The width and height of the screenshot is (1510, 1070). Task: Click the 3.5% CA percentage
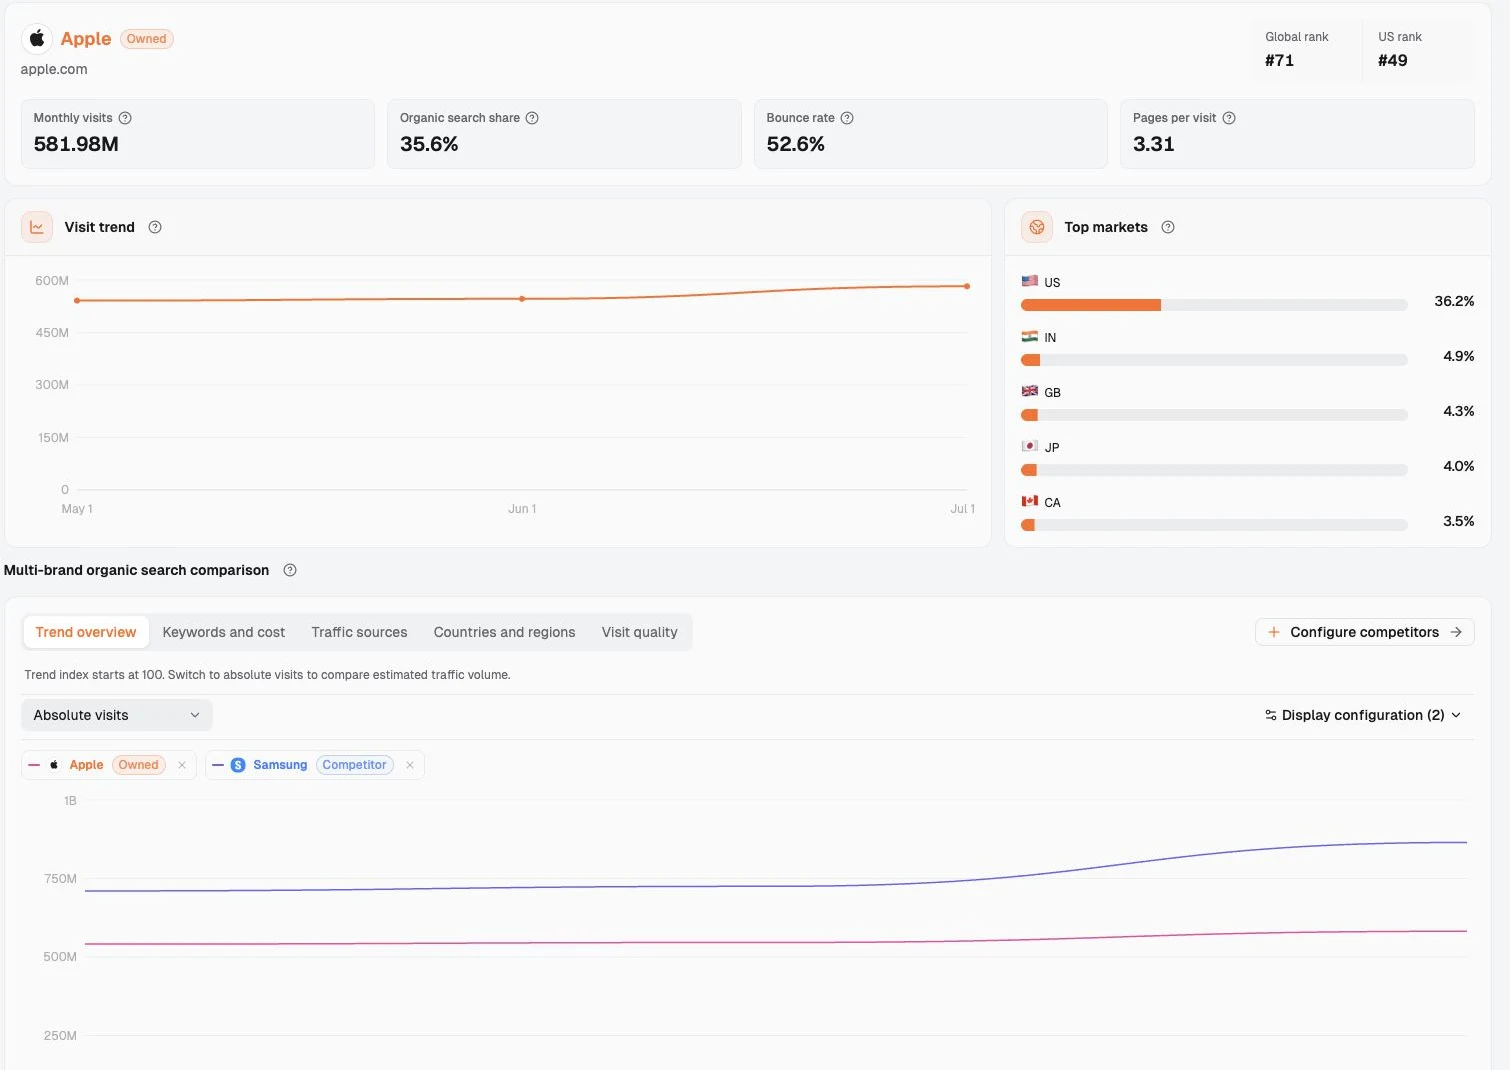(x=1458, y=521)
